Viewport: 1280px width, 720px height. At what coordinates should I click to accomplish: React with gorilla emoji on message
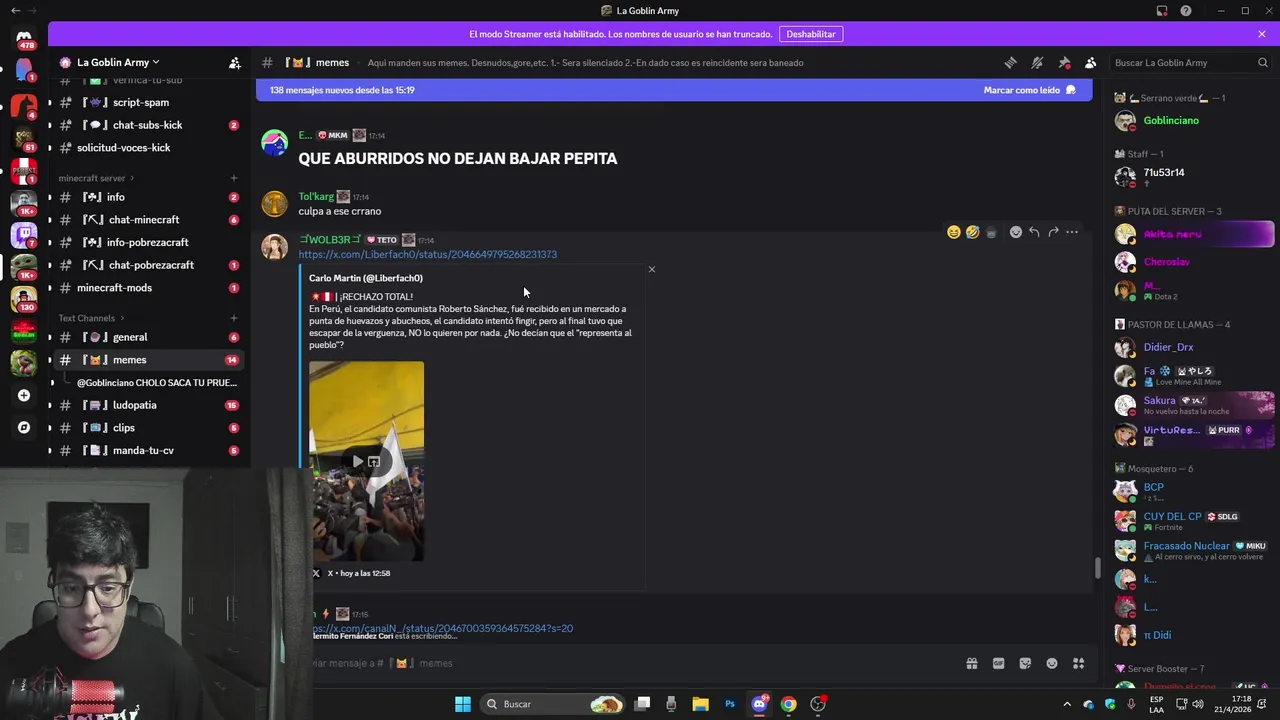tap(991, 232)
